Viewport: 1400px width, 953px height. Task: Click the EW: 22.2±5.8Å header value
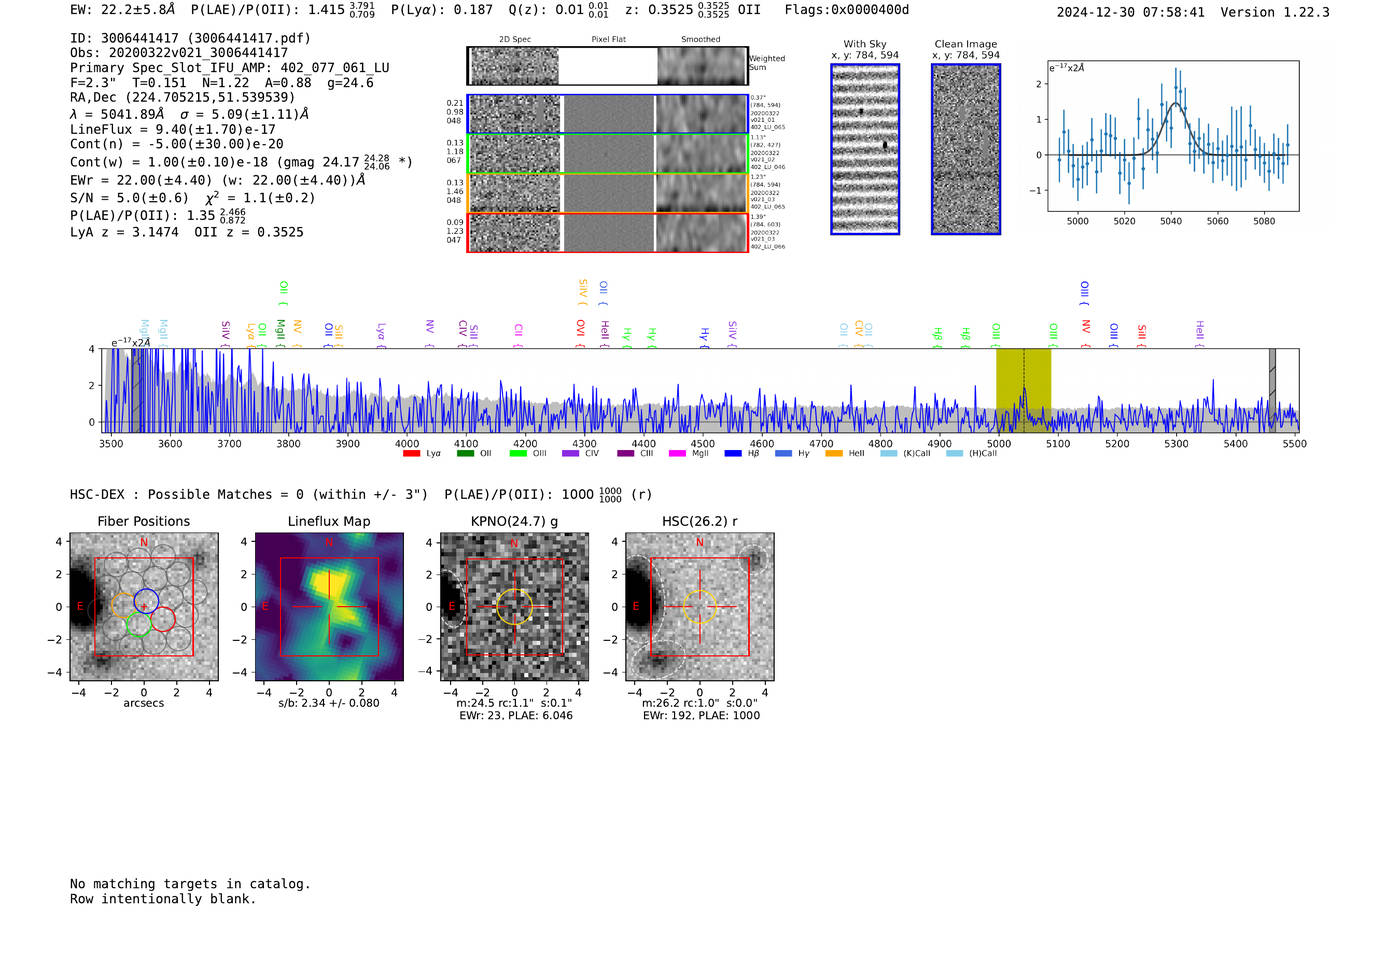click(x=123, y=9)
